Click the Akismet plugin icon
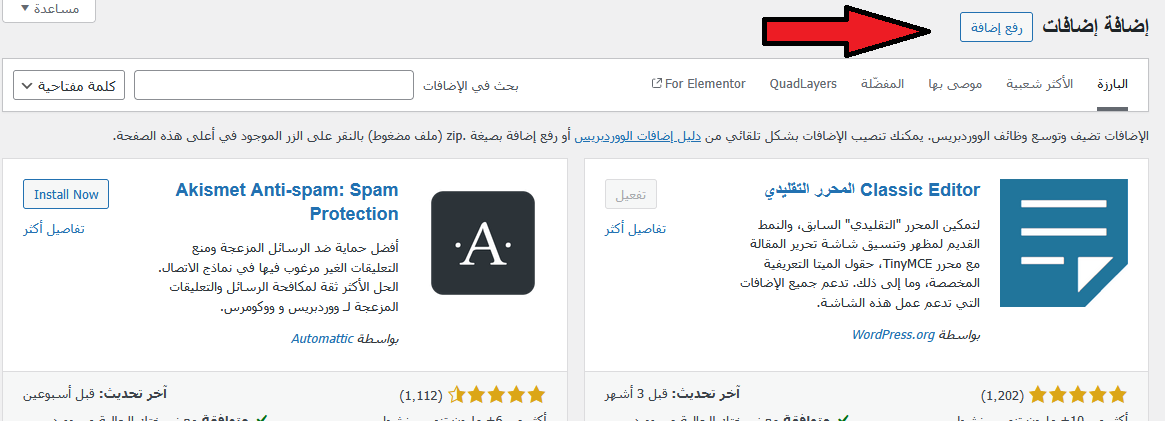The height and width of the screenshot is (421, 1165). tap(483, 243)
